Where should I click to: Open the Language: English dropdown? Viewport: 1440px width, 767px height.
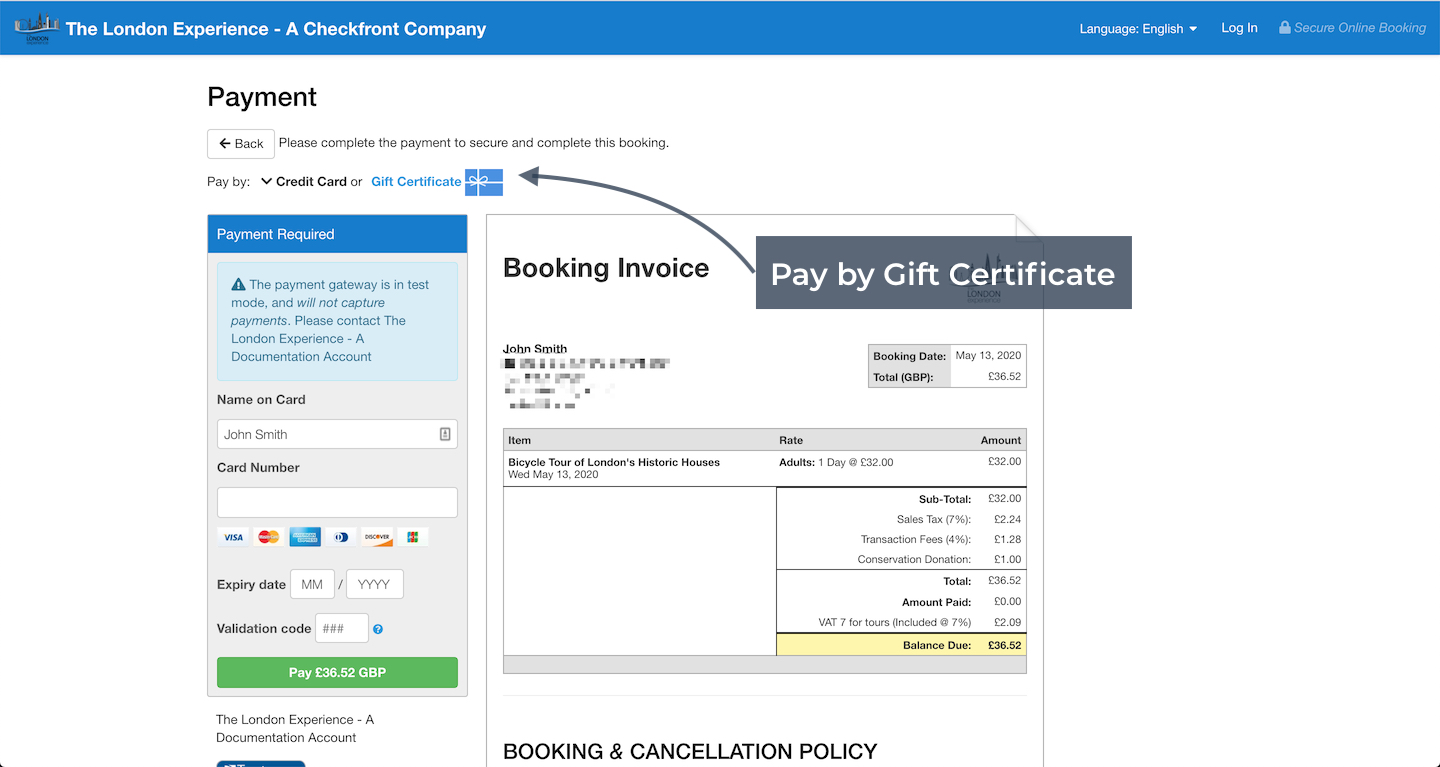[1138, 29]
